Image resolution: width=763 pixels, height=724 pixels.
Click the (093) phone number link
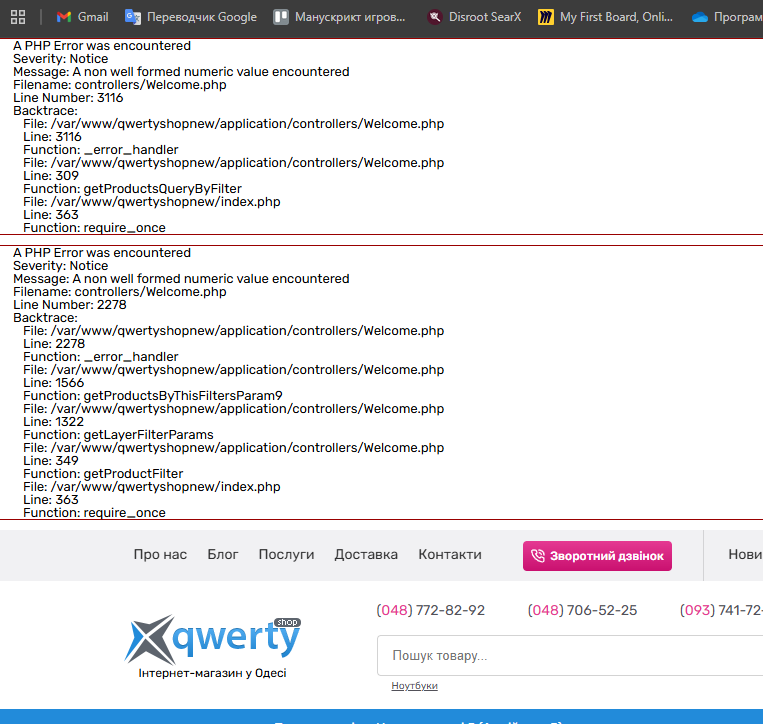click(720, 610)
